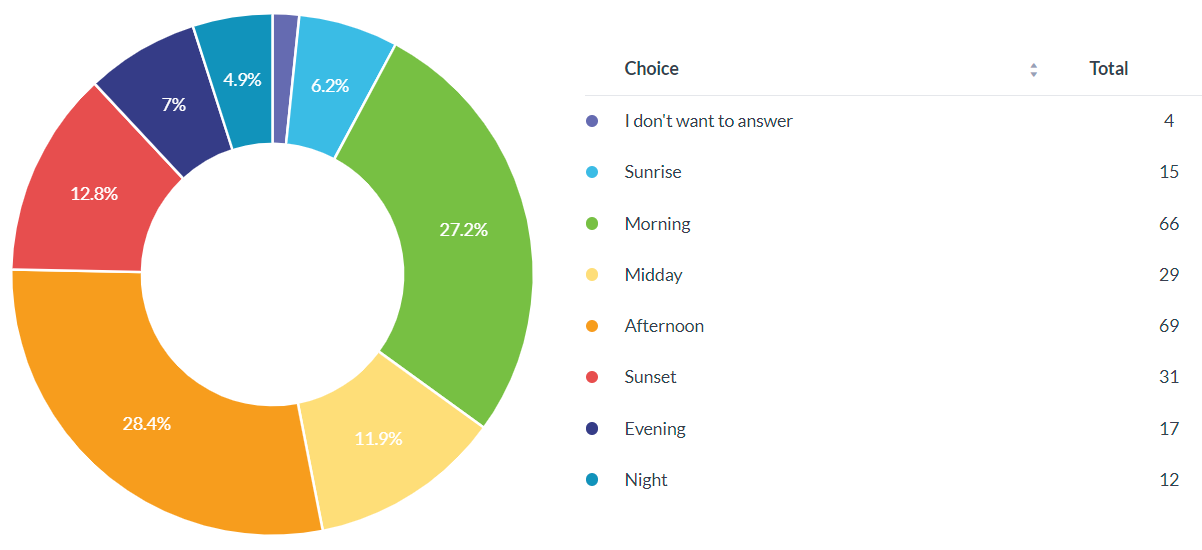This screenshot has height=550, width=1202.
Task: Sort table by Total column header
Action: (1108, 69)
